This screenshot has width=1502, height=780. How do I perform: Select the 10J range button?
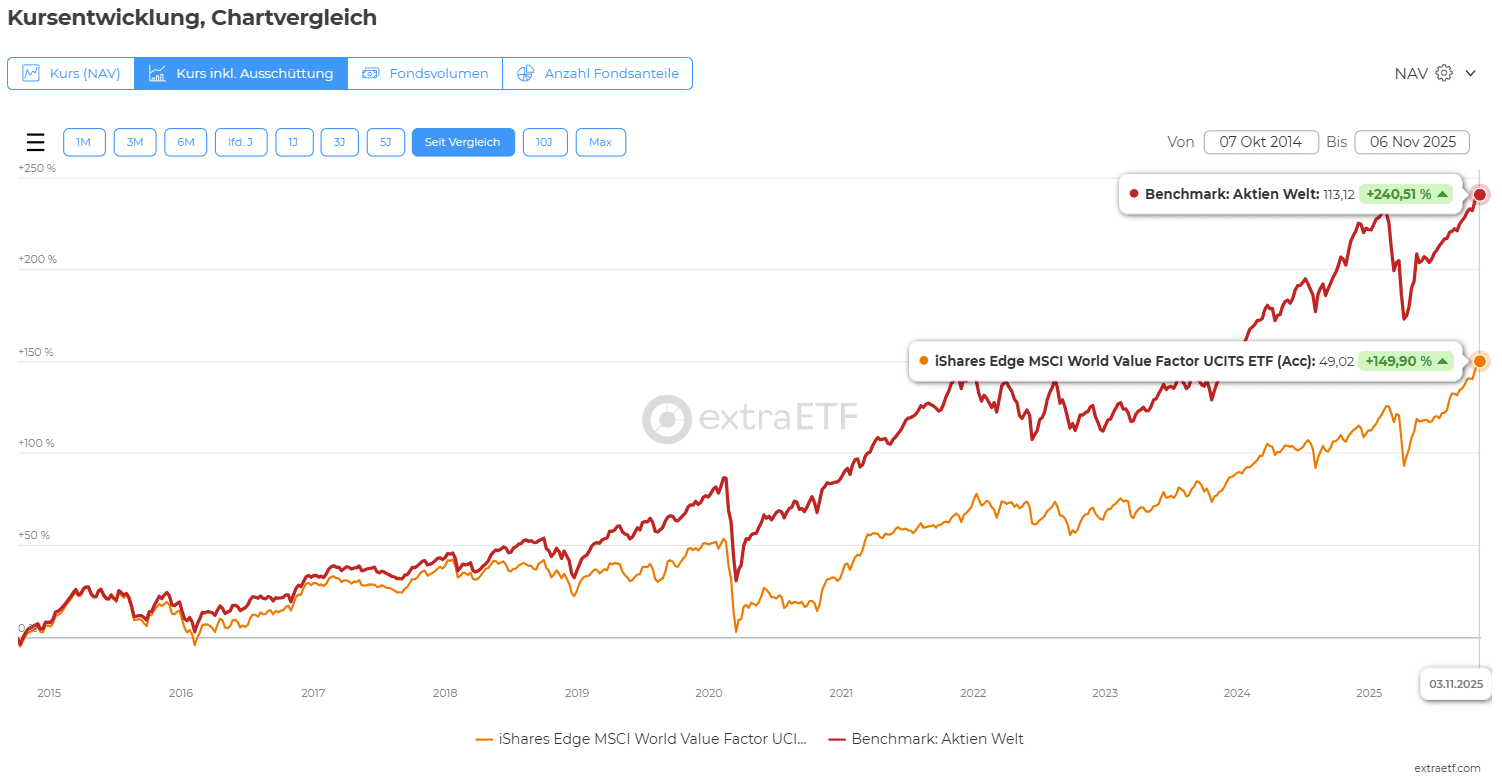point(544,142)
